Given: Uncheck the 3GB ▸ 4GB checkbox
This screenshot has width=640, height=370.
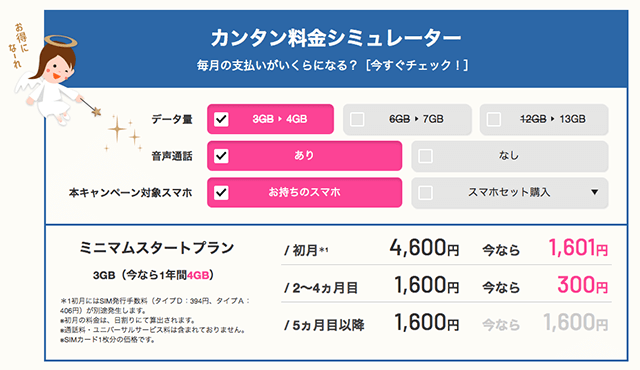Looking at the screenshot, I should [x=221, y=120].
